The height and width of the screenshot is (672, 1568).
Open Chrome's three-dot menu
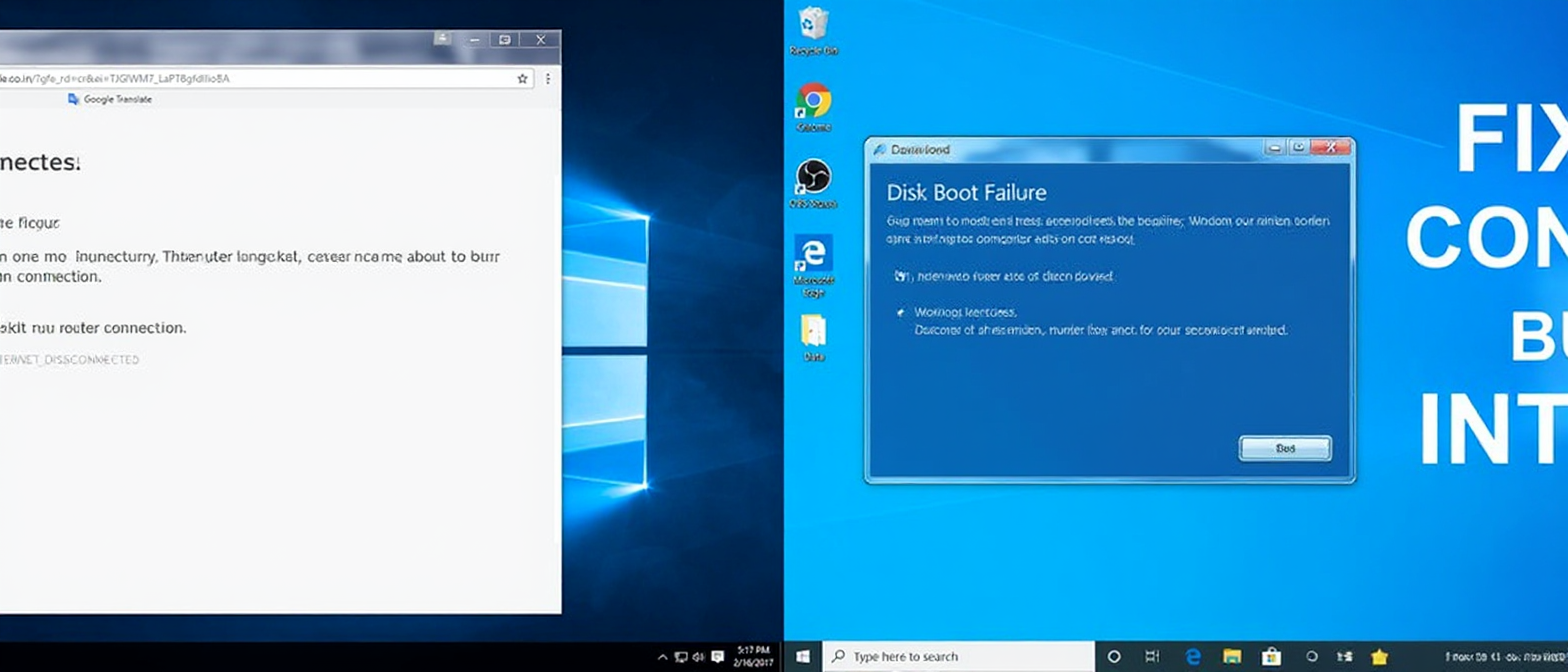pos(547,78)
